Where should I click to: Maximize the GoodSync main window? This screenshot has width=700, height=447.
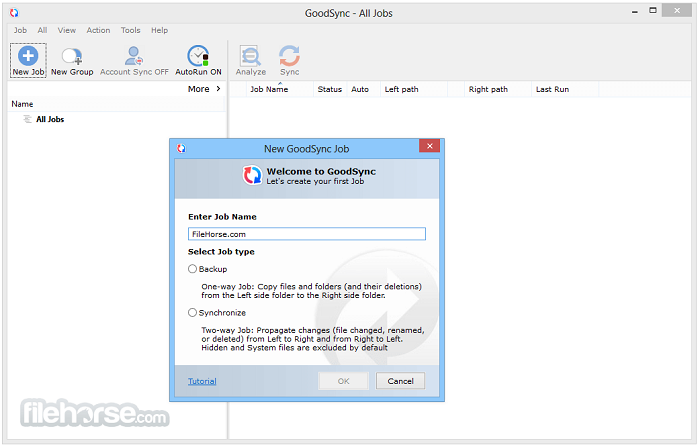[653, 10]
